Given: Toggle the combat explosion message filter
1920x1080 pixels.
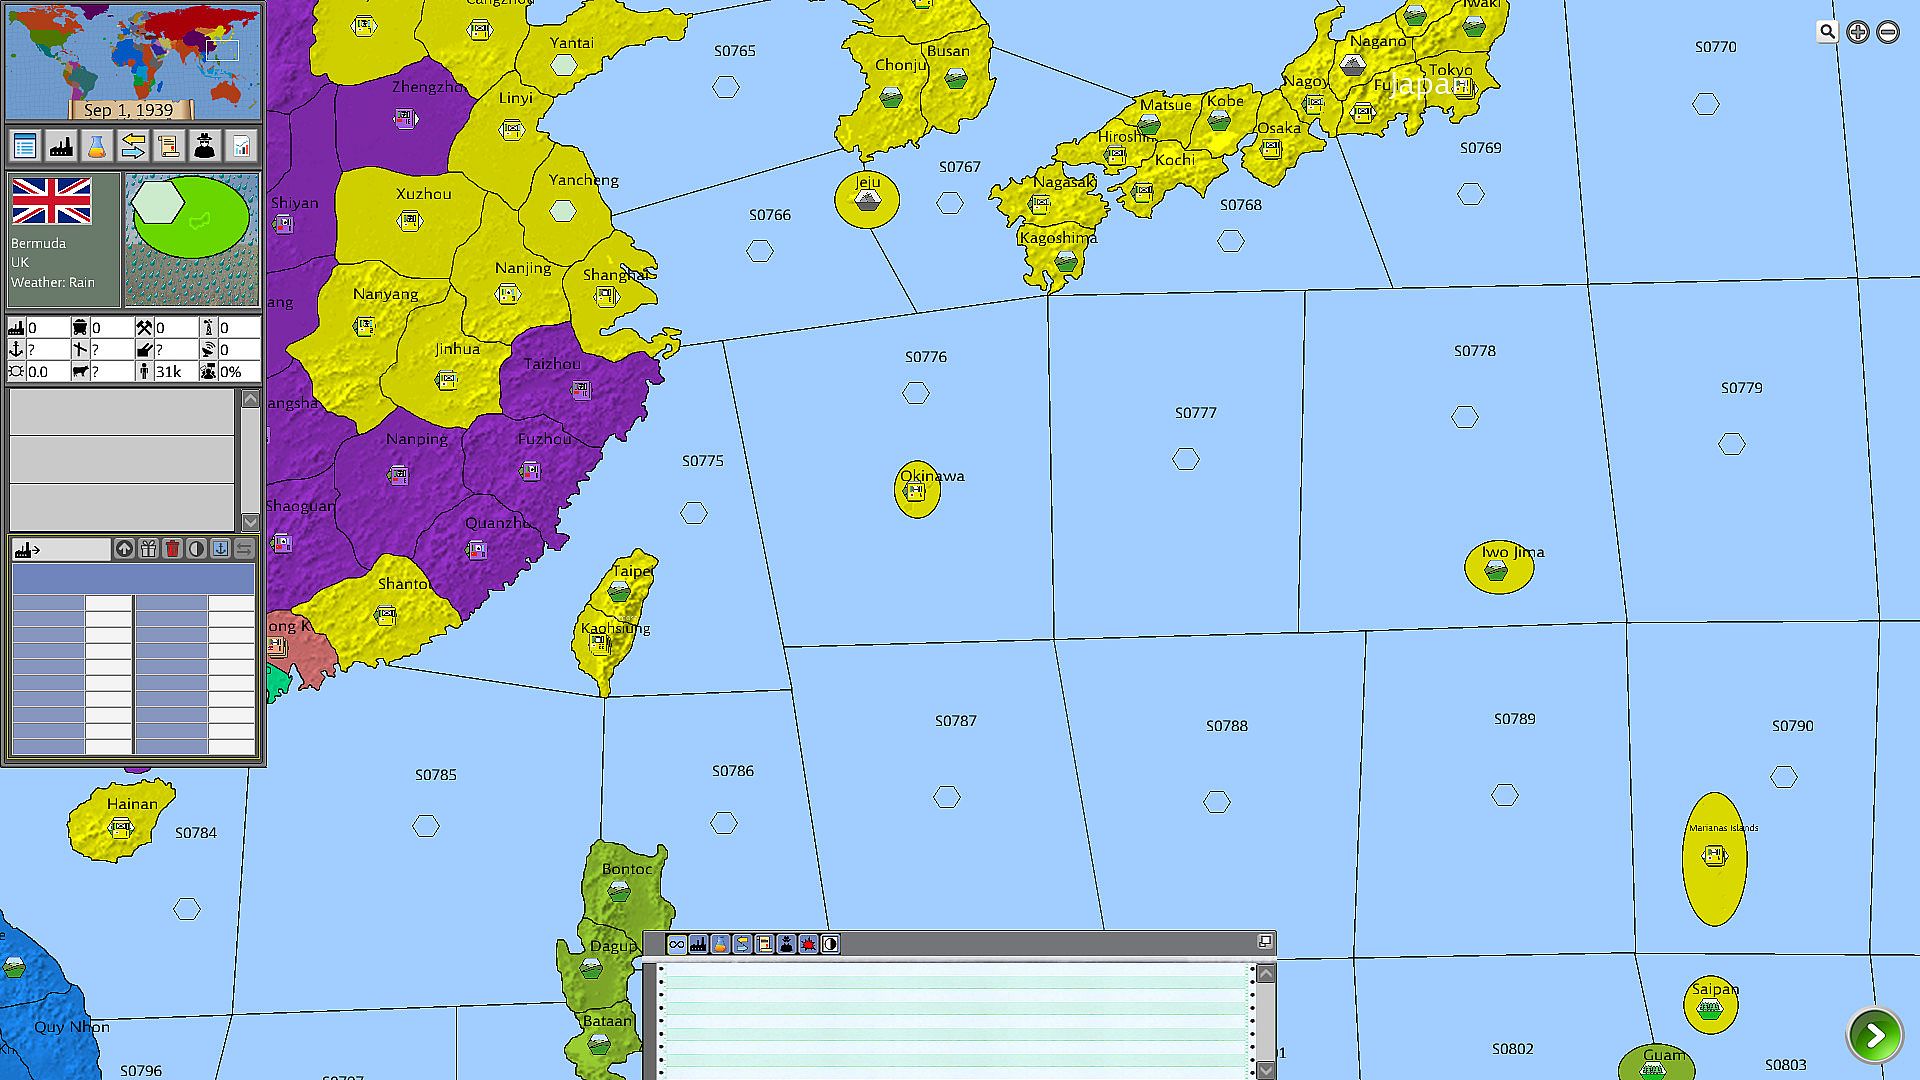Looking at the screenshot, I should 808,944.
